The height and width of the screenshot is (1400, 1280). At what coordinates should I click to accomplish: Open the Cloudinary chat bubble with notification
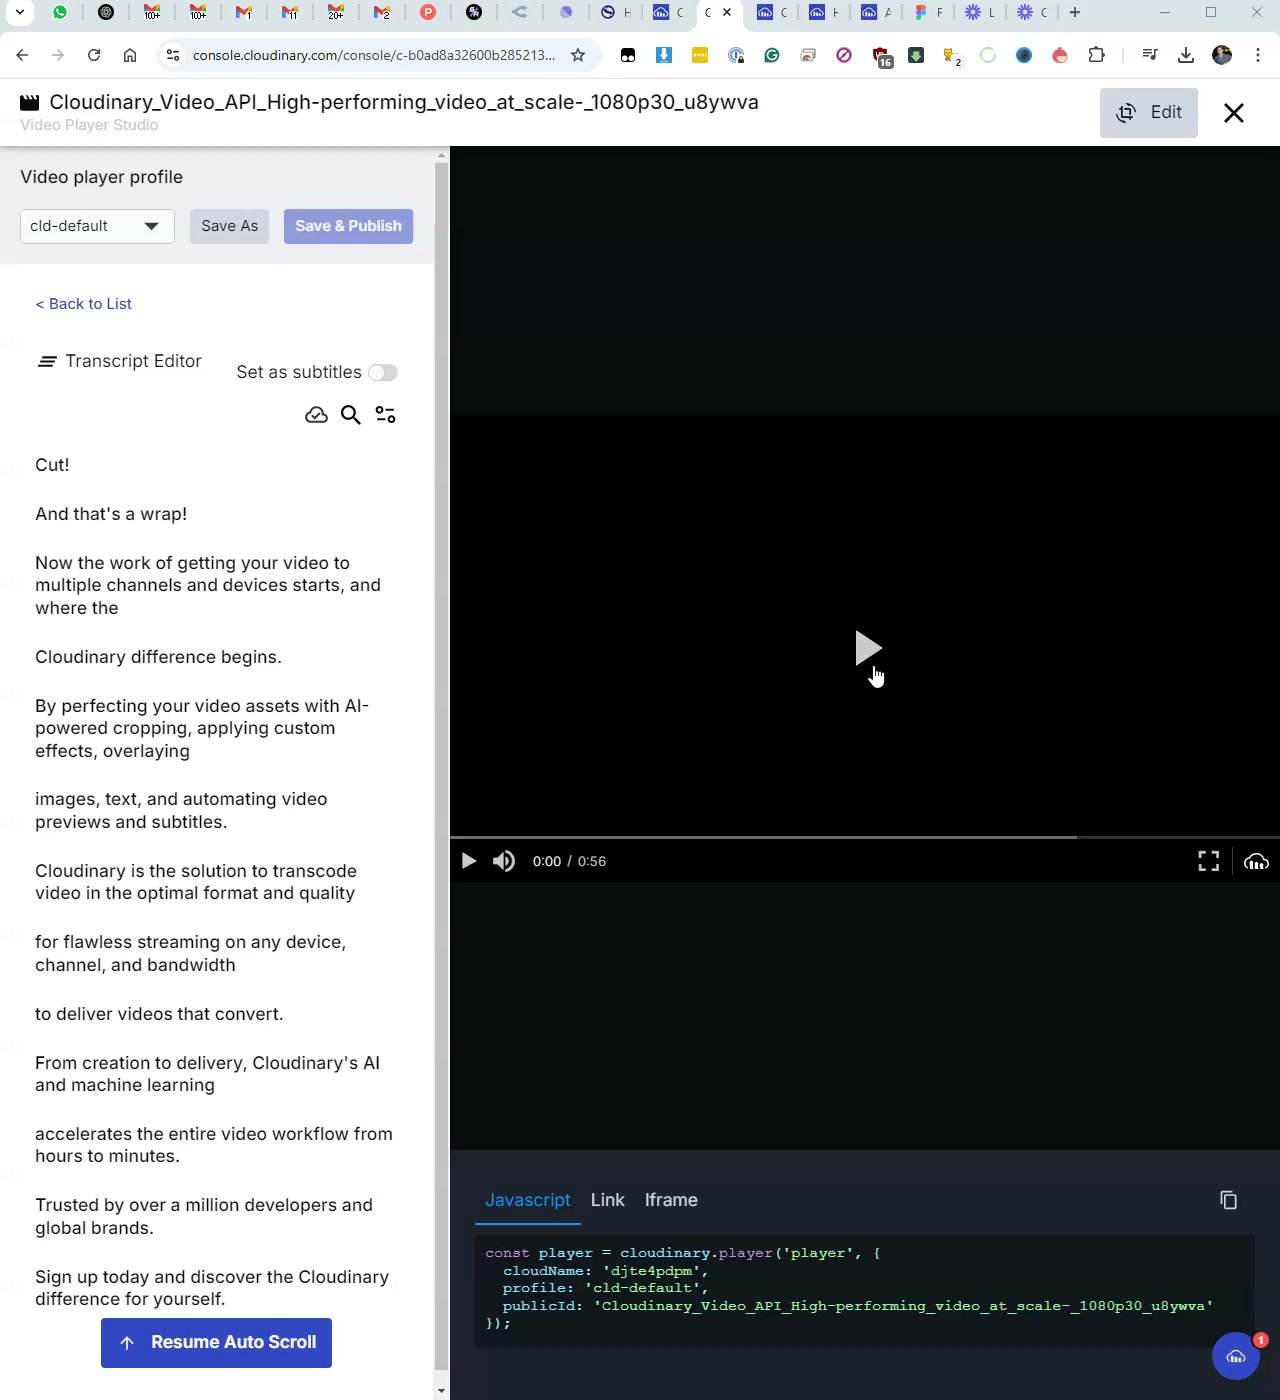click(1236, 1356)
